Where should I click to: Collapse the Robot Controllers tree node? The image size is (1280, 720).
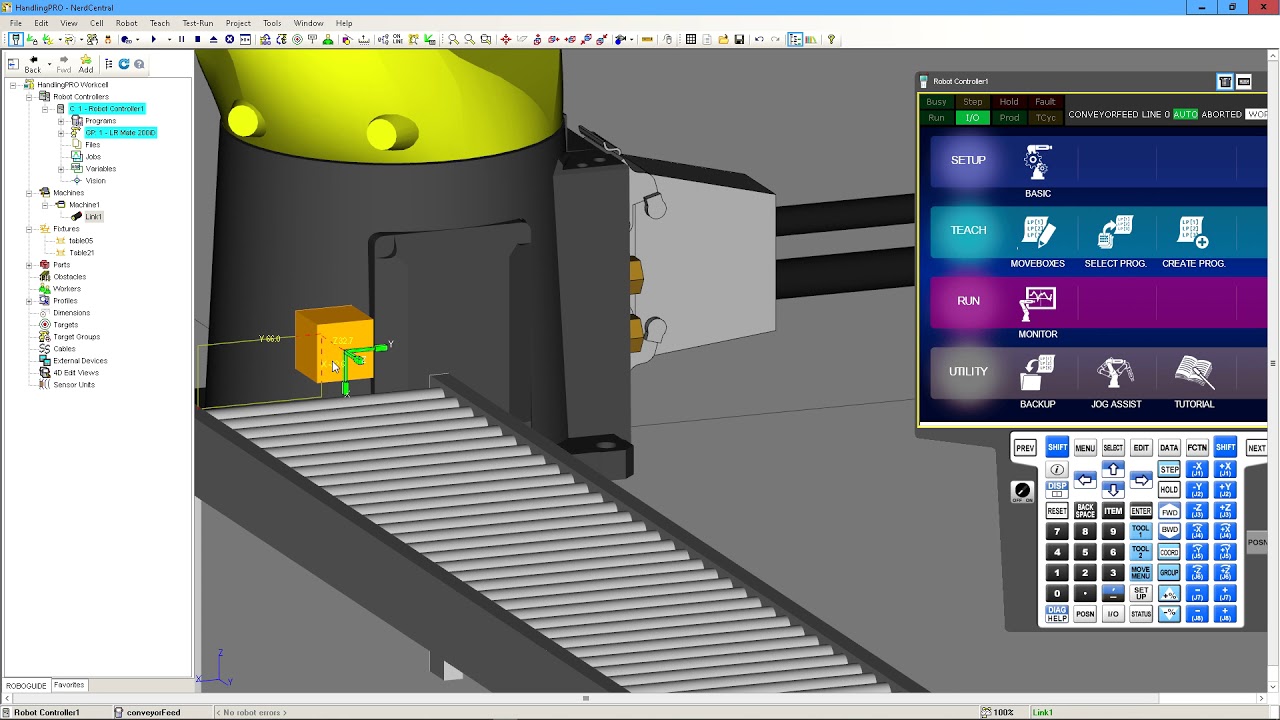click(x=29, y=97)
